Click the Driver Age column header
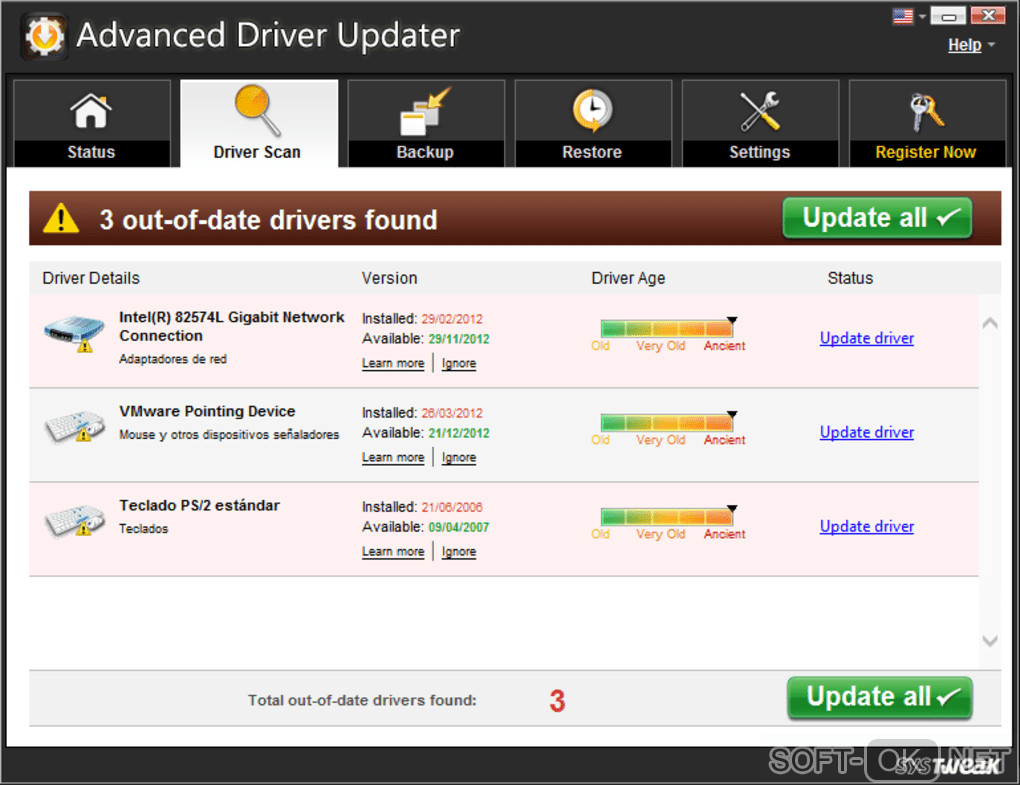The height and width of the screenshot is (785, 1020). pyautogui.click(x=628, y=278)
